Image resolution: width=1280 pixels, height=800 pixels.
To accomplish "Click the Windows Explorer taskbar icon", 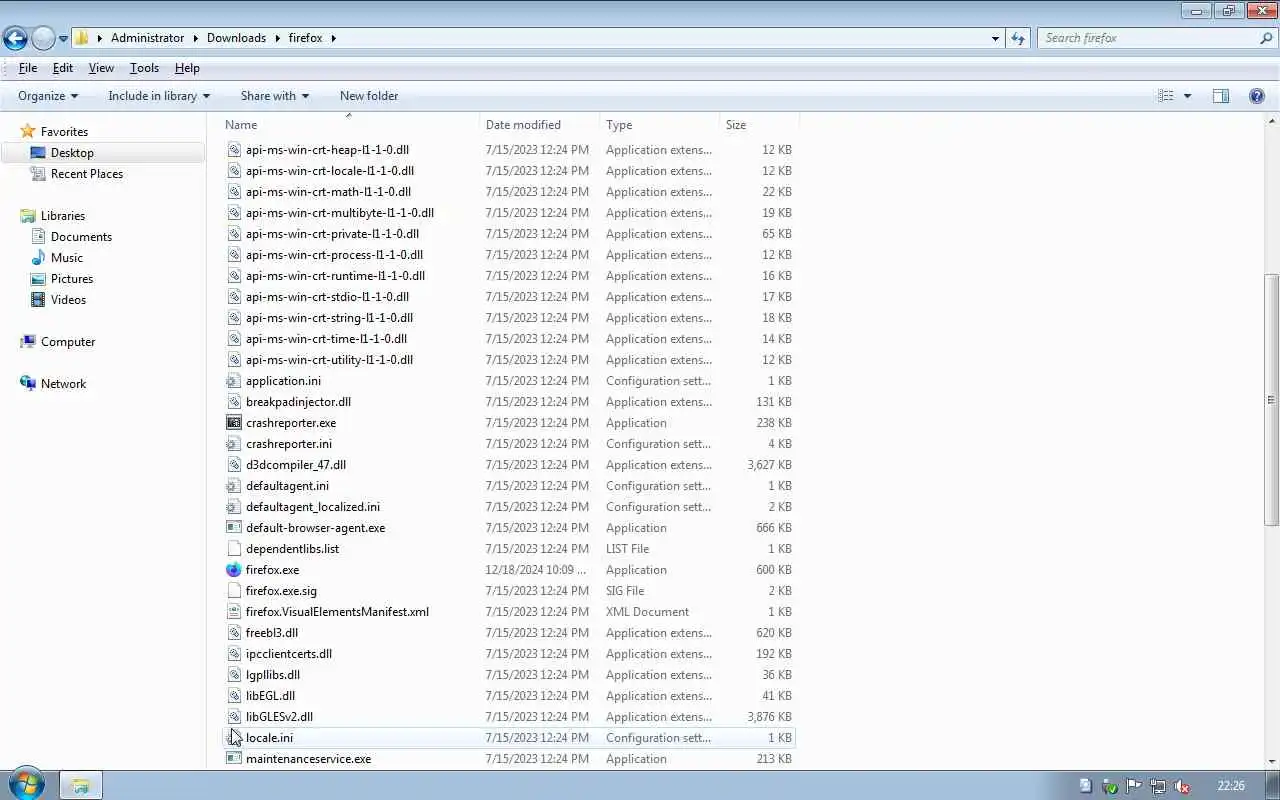I will click(x=81, y=786).
